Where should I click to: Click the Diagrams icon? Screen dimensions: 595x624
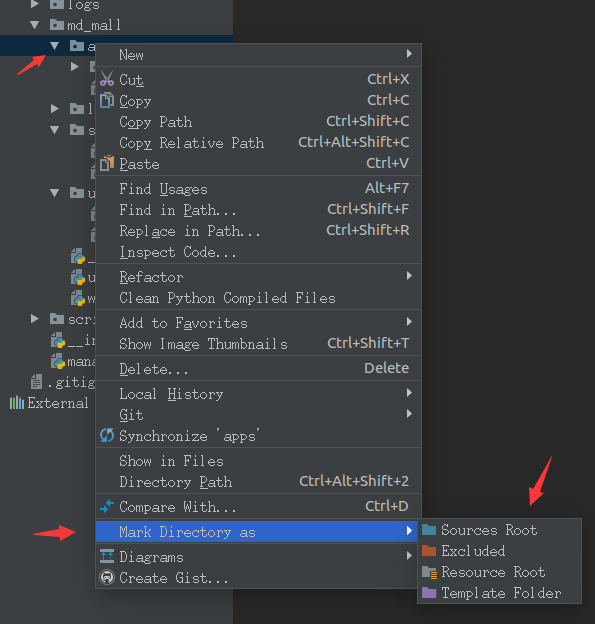point(107,556)
